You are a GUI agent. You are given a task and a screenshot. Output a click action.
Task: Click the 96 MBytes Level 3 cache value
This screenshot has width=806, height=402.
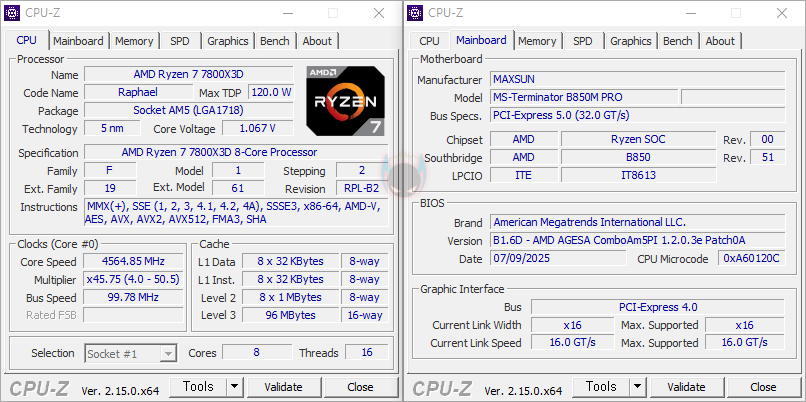click(290, 315)
